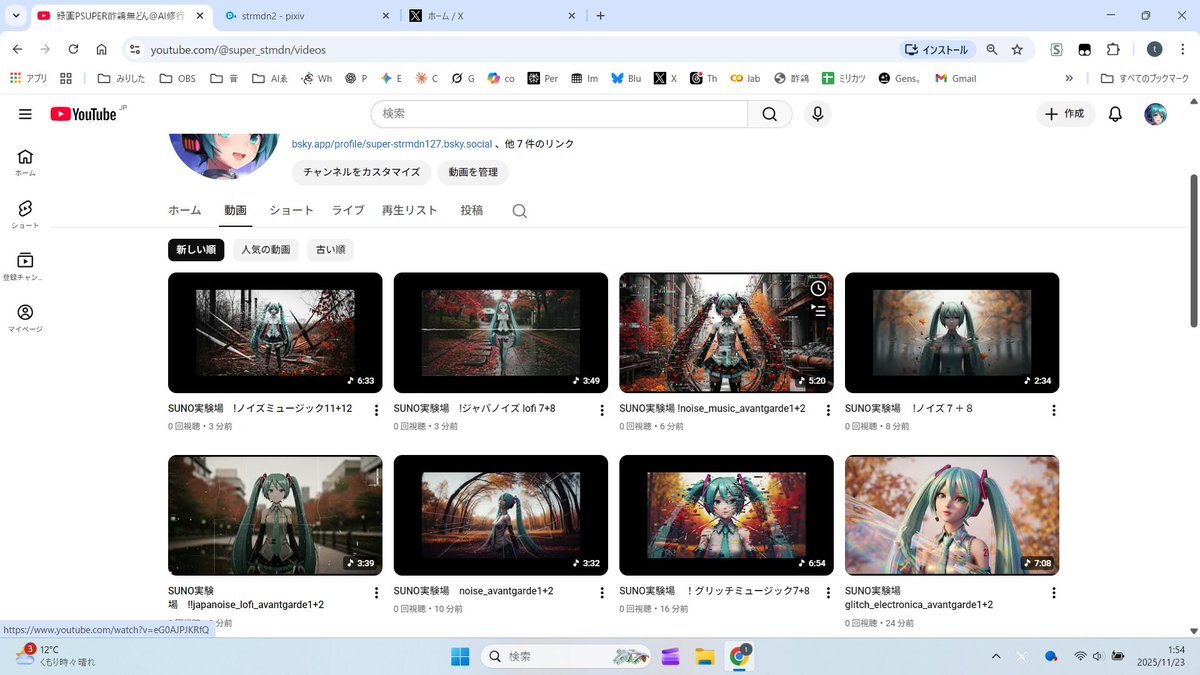Add third video to Watch Later
The width and height of the screenshot is (1200, 675).
[x=818, y=288]
